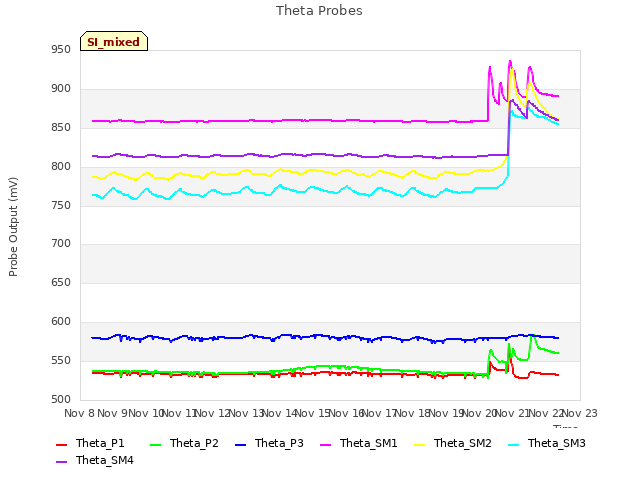Click the Nov 15 x-axis label

coord(313,413)
